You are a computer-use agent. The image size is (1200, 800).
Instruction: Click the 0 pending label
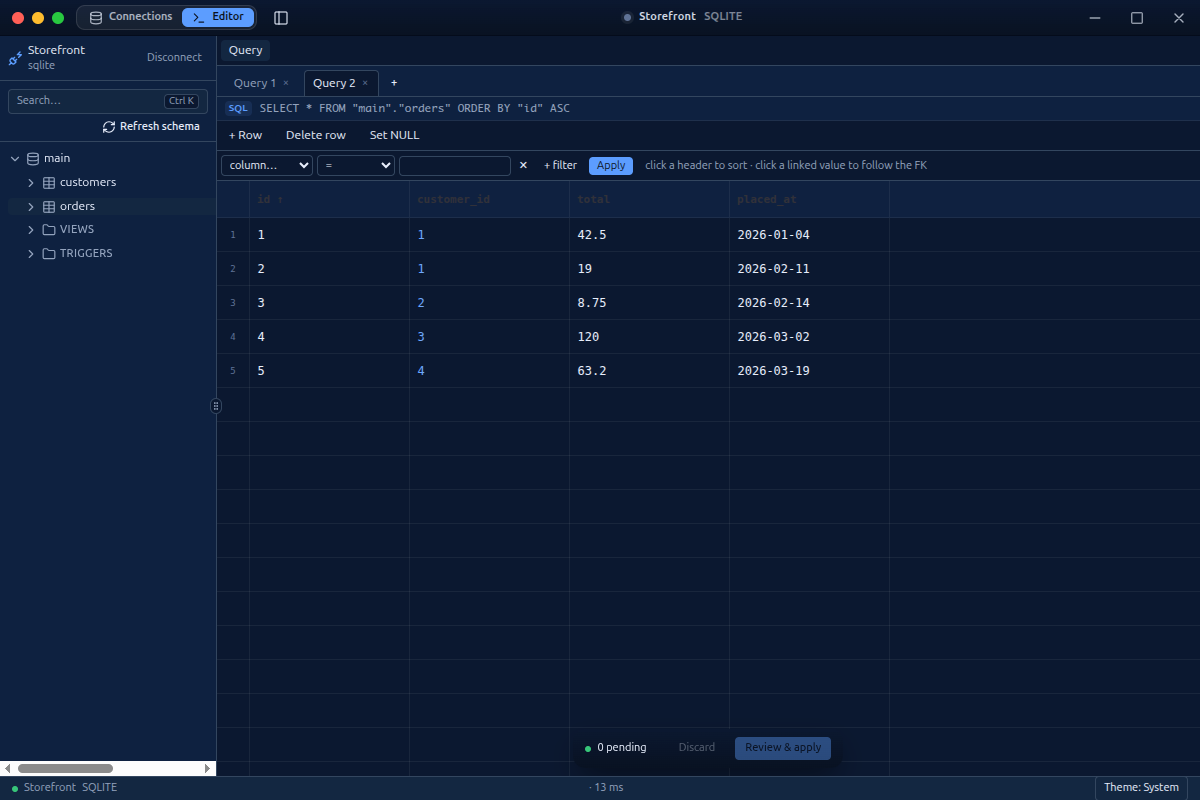click(622, 748)
